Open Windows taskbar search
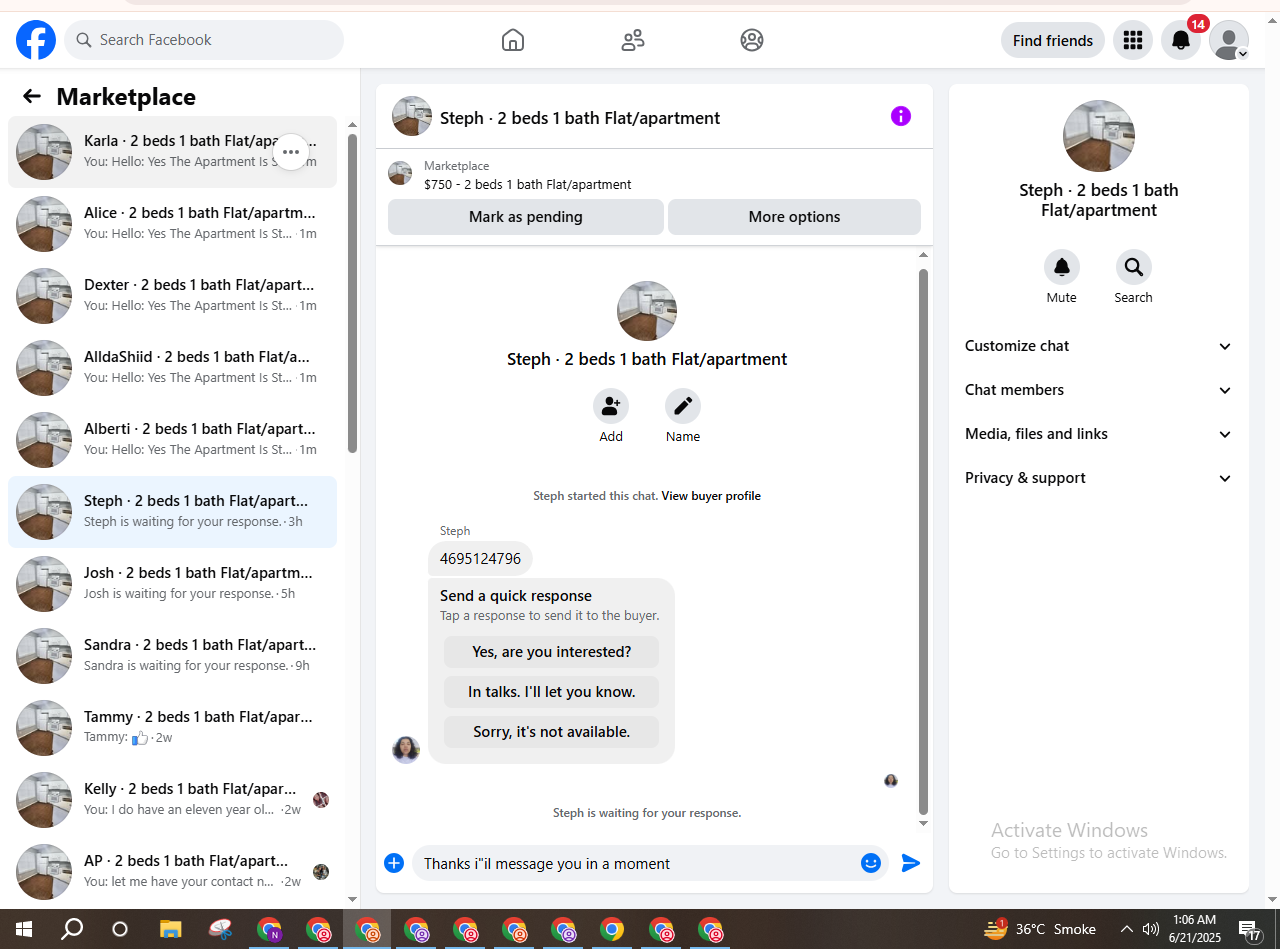 pyautogui.click(x=72, y=929)
